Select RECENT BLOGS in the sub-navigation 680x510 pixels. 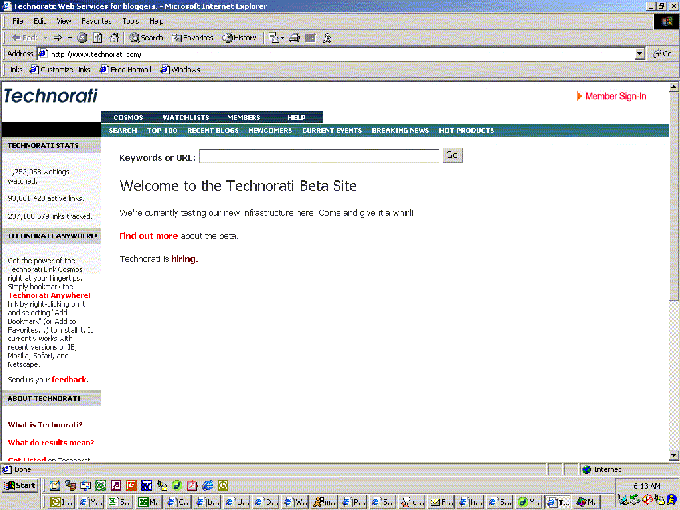pos(213,131)
